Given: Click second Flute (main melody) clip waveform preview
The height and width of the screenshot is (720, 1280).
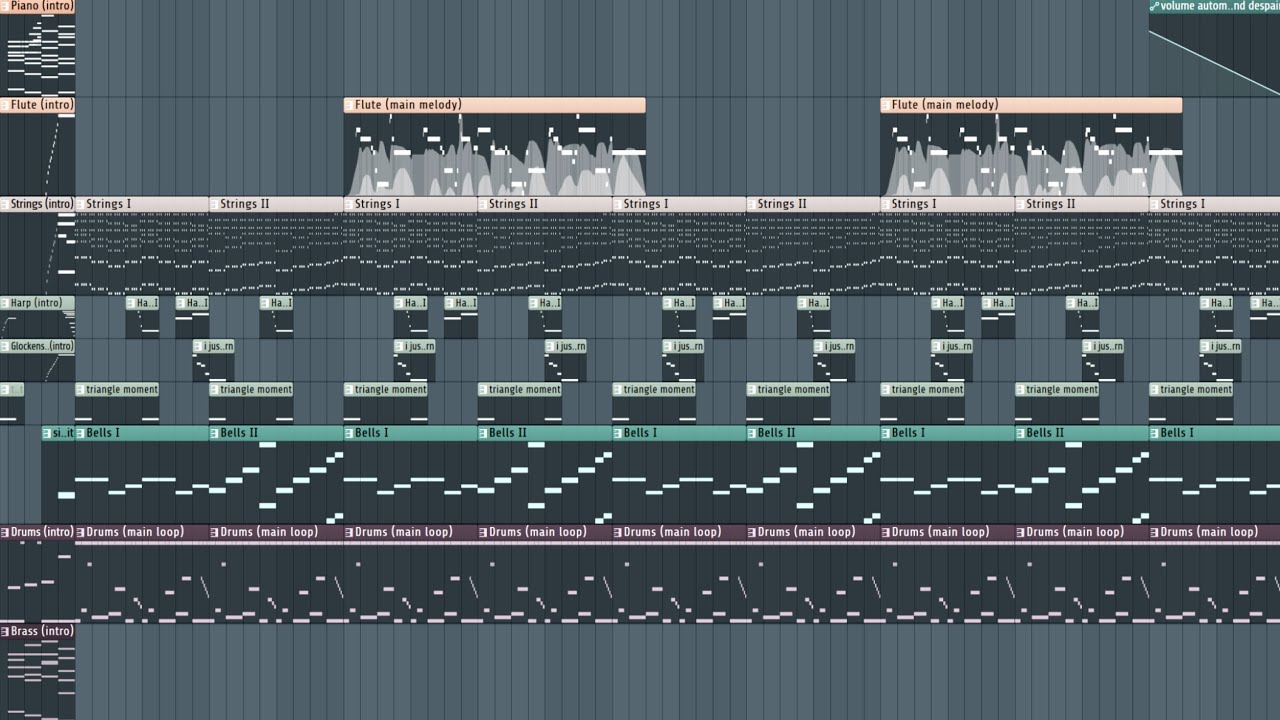Looking at the screenshot, I should 1031,154.
